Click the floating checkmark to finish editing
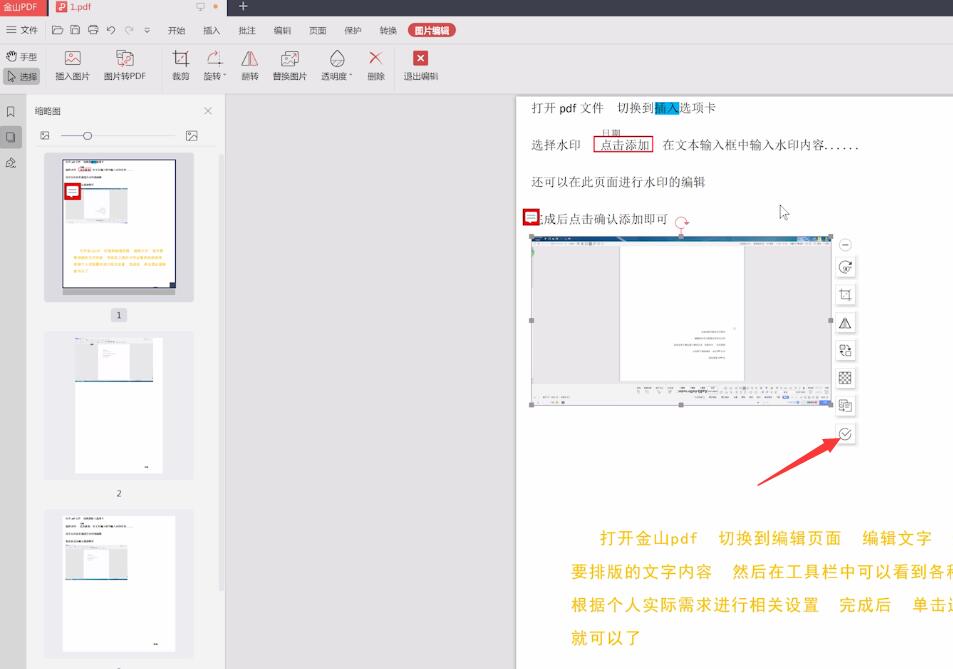The width and height of the screenshot is (953, 669). pos(845,433)
